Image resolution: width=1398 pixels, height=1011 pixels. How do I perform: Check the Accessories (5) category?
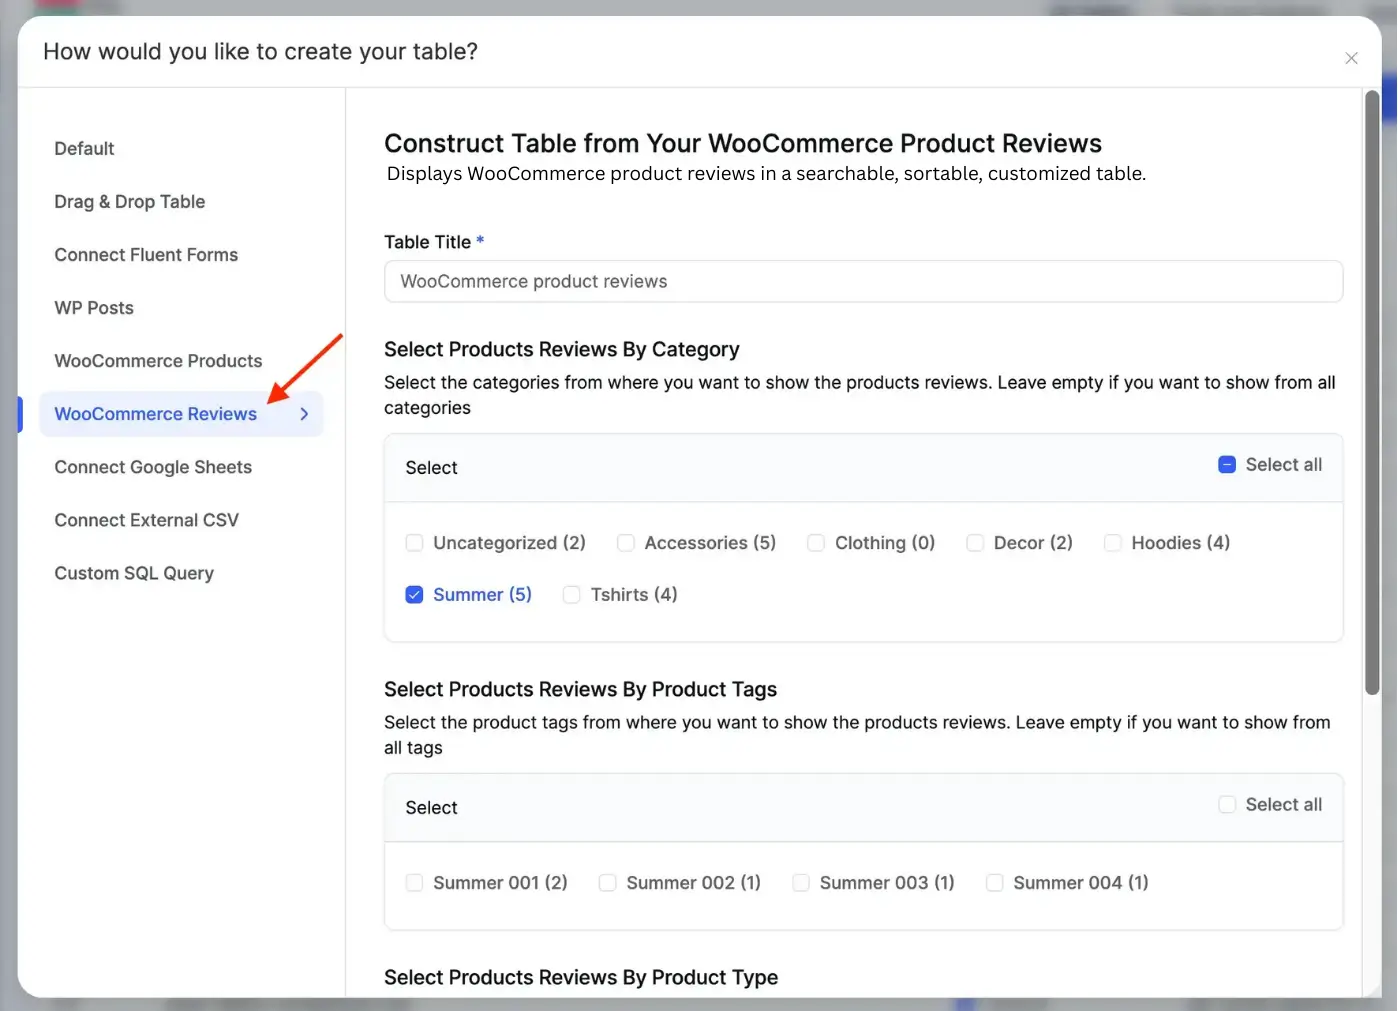tap(625, 542)
